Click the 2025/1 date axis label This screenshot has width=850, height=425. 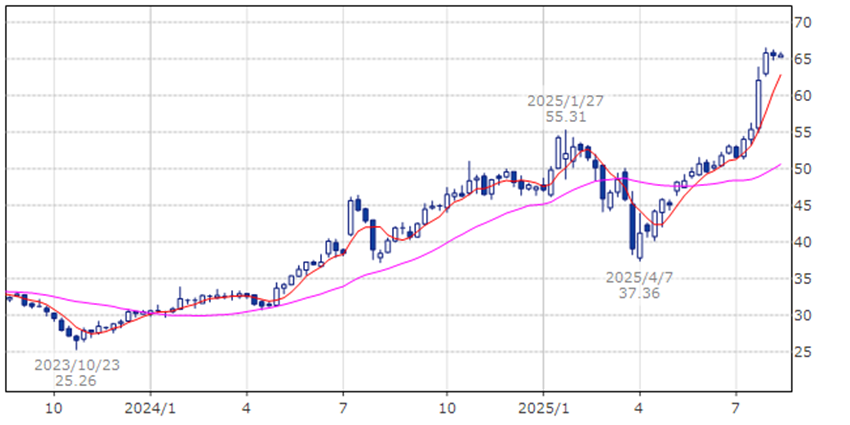pos(543,407)
